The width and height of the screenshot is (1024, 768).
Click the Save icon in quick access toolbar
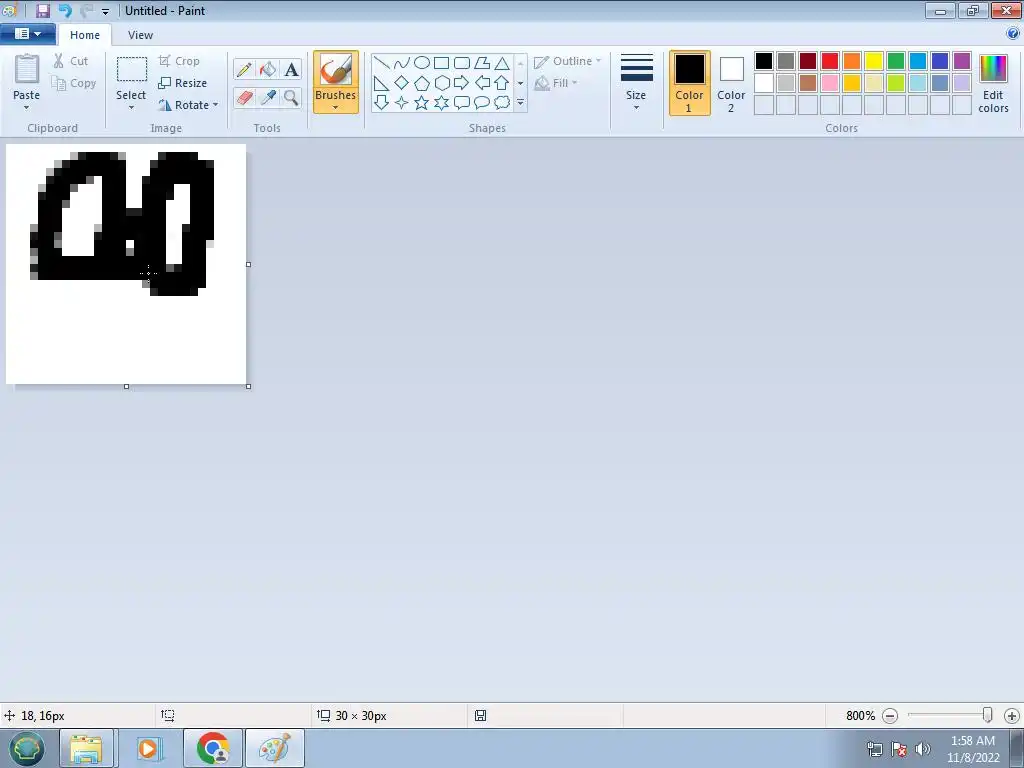pos(43,10)
